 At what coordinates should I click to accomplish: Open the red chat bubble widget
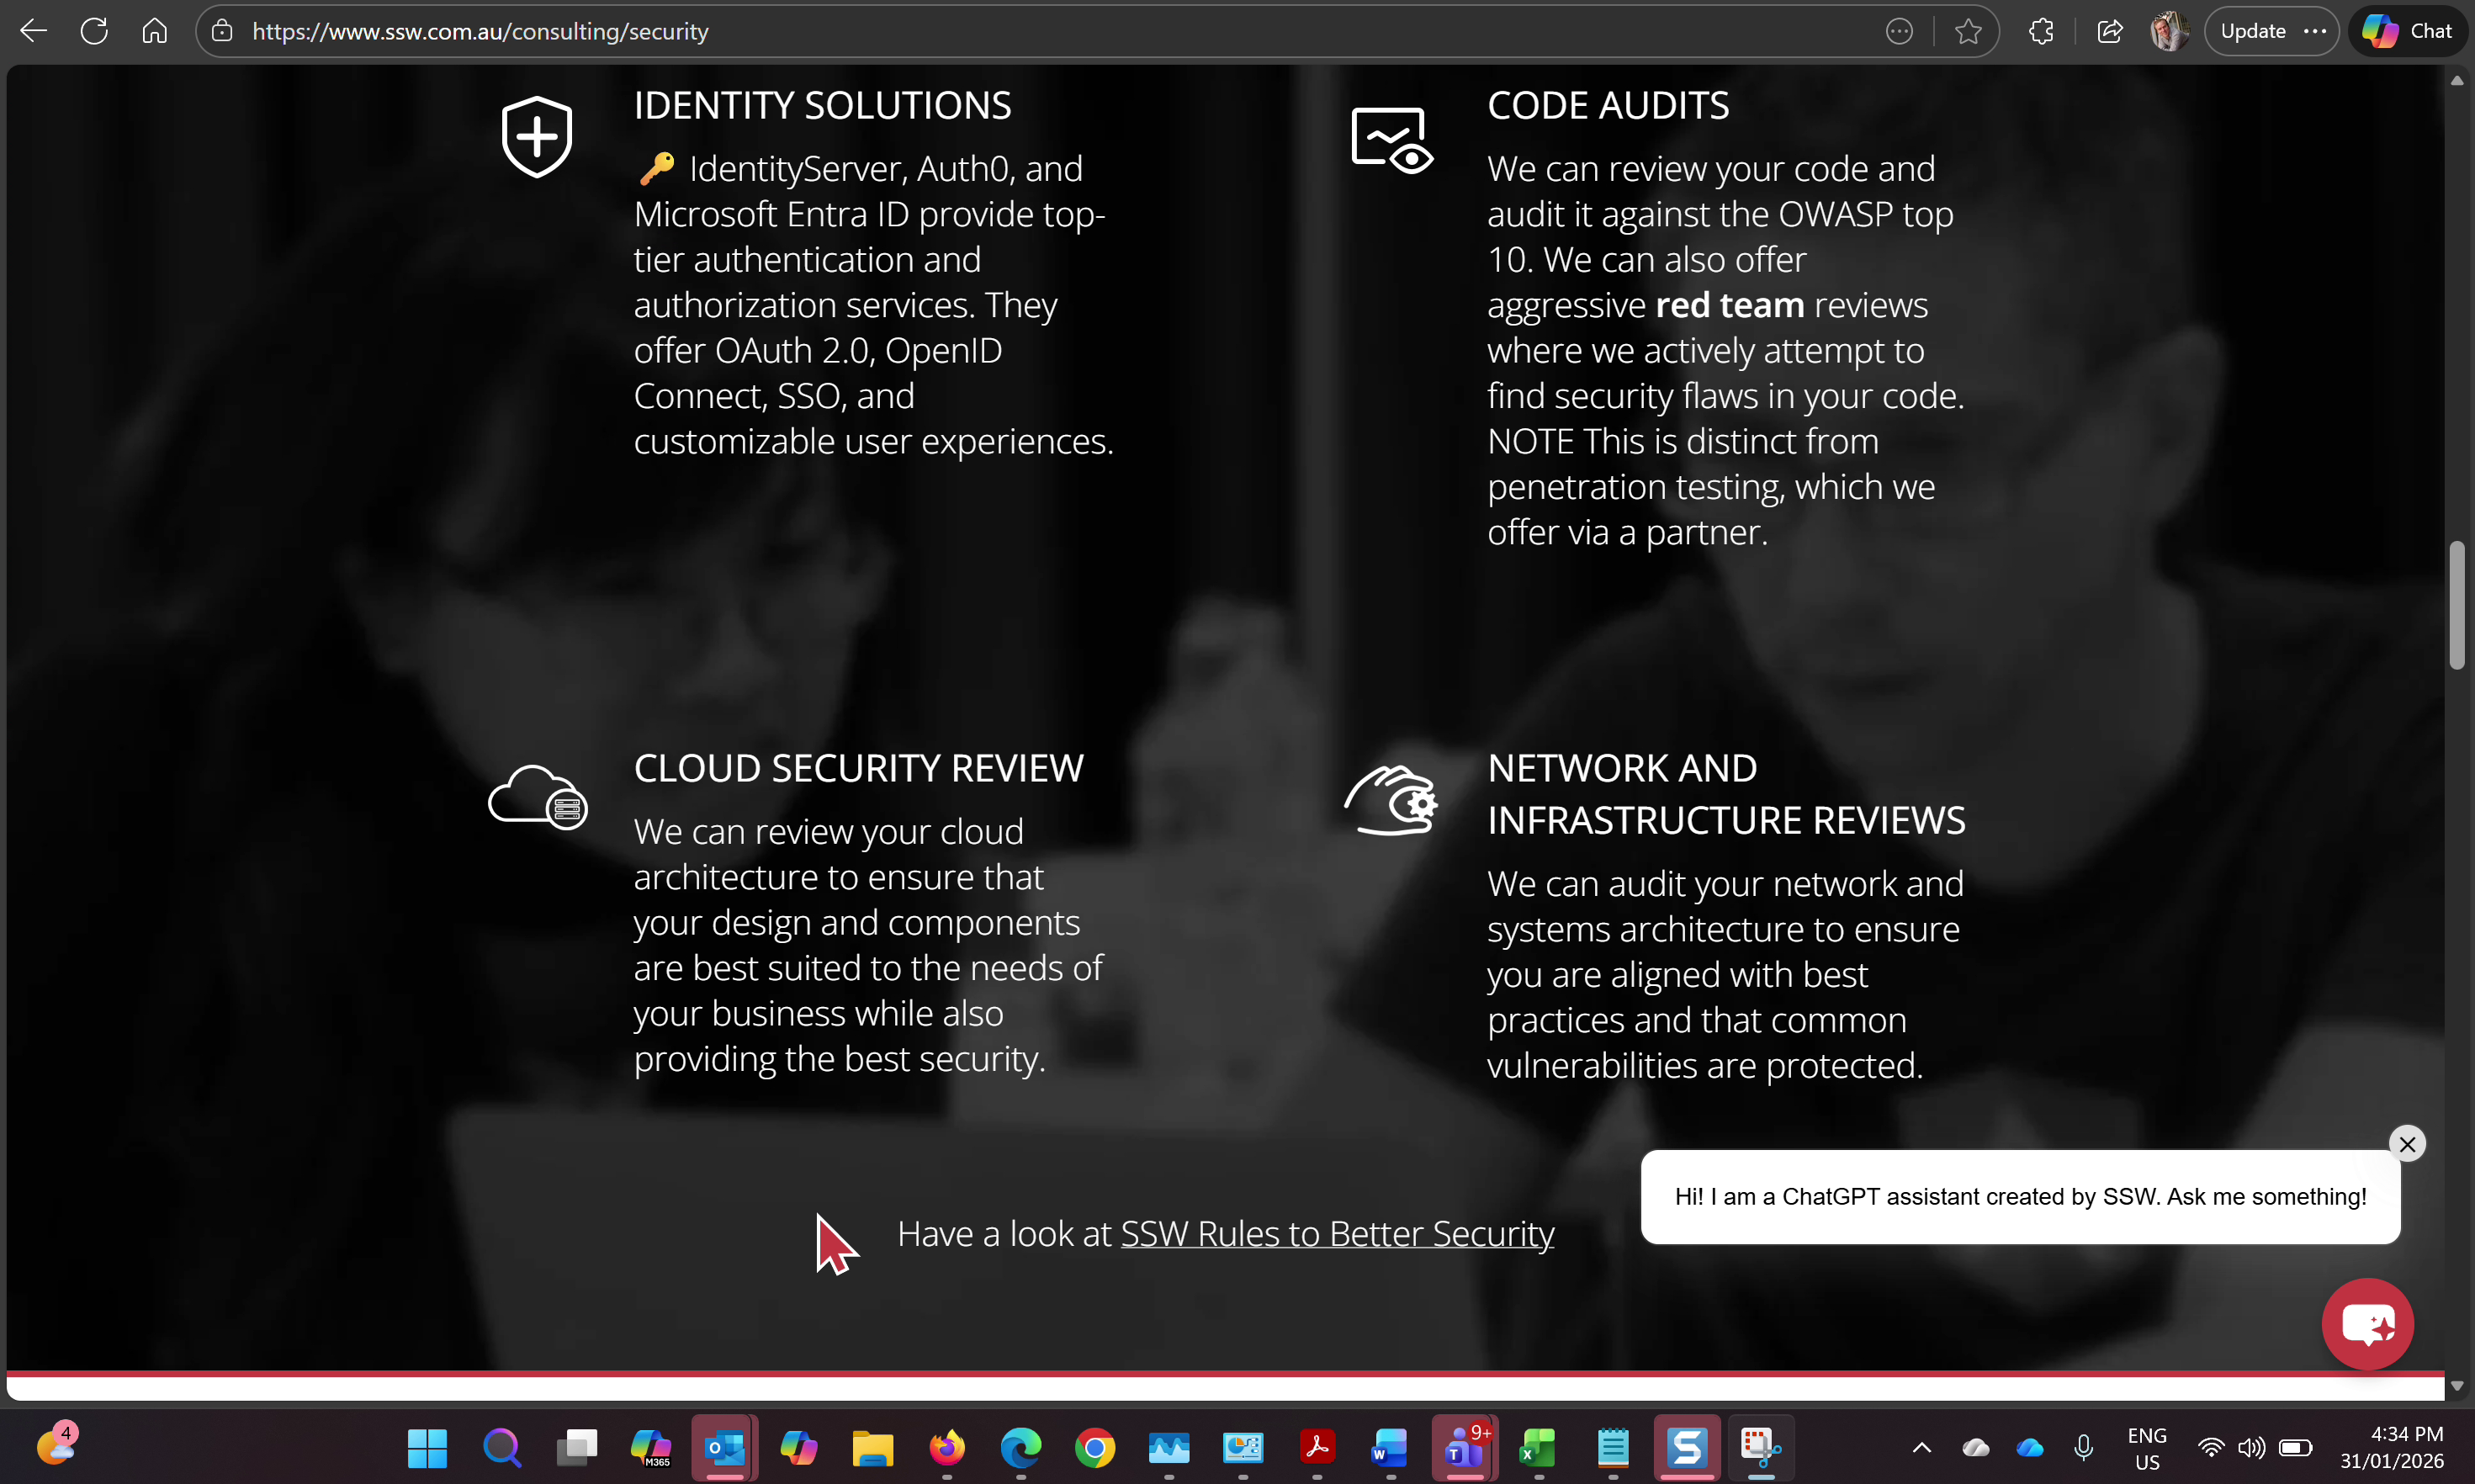(2368, 1324)
